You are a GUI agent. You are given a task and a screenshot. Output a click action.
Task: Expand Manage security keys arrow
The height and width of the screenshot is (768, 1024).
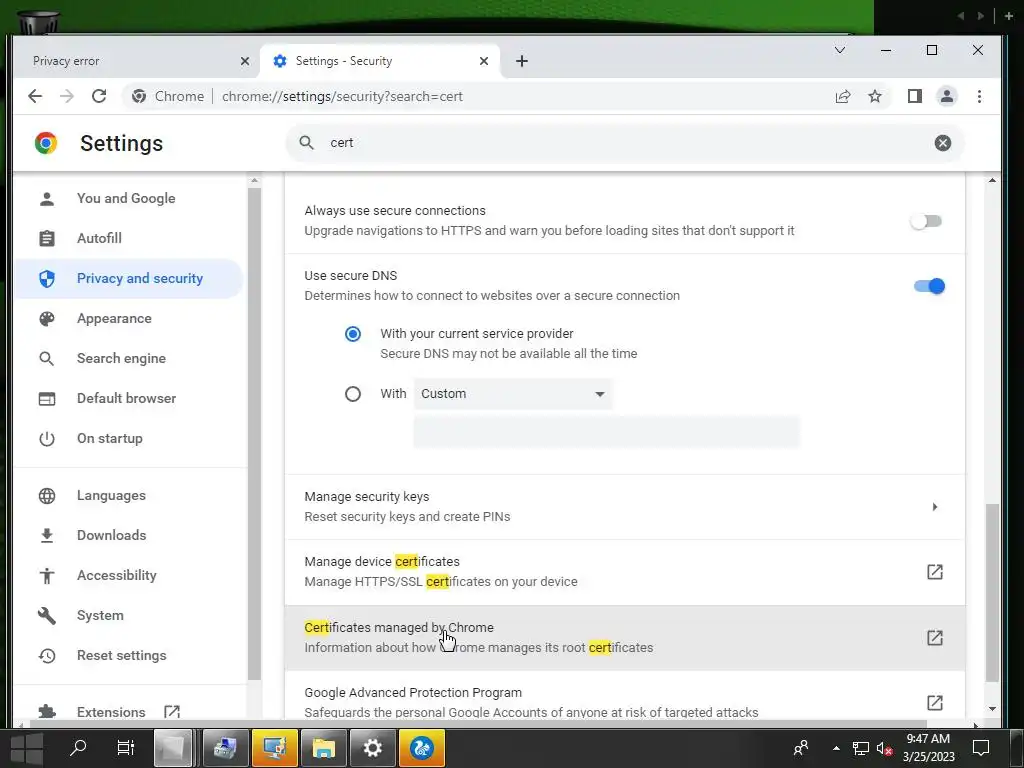[935, 507]
